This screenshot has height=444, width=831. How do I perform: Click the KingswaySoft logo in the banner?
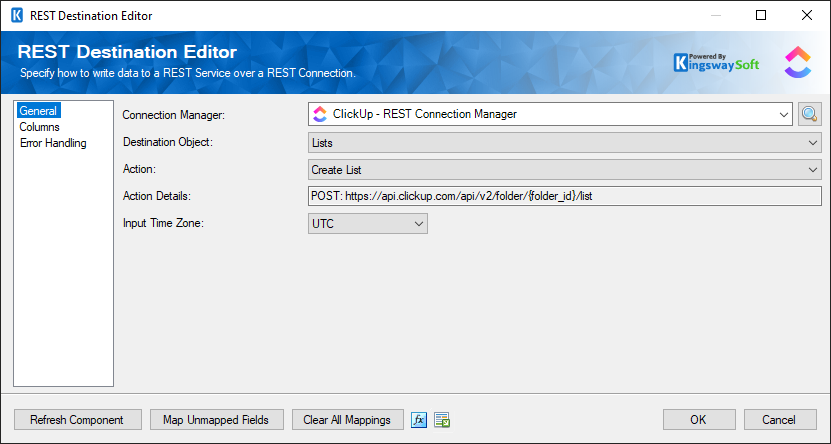tap(717, 63)
